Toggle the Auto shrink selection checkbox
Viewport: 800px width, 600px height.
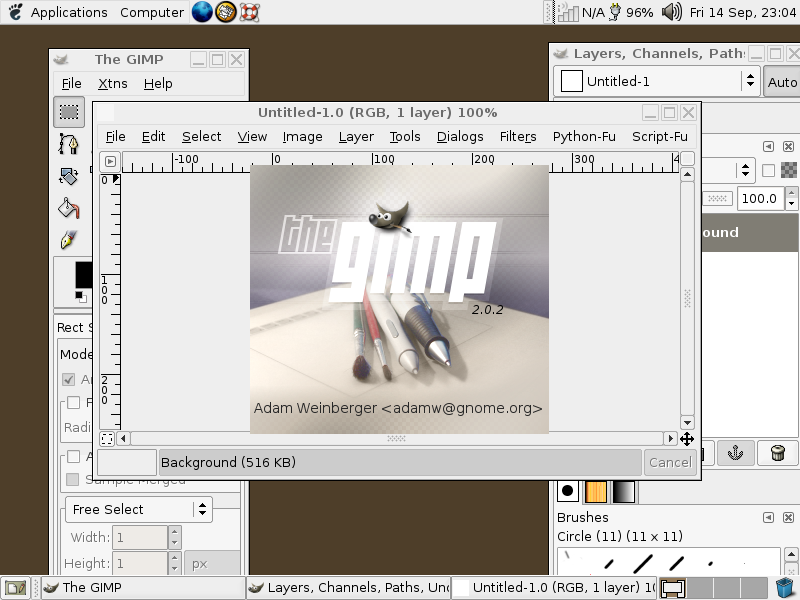pyautogui.click(x=73, y=456)
